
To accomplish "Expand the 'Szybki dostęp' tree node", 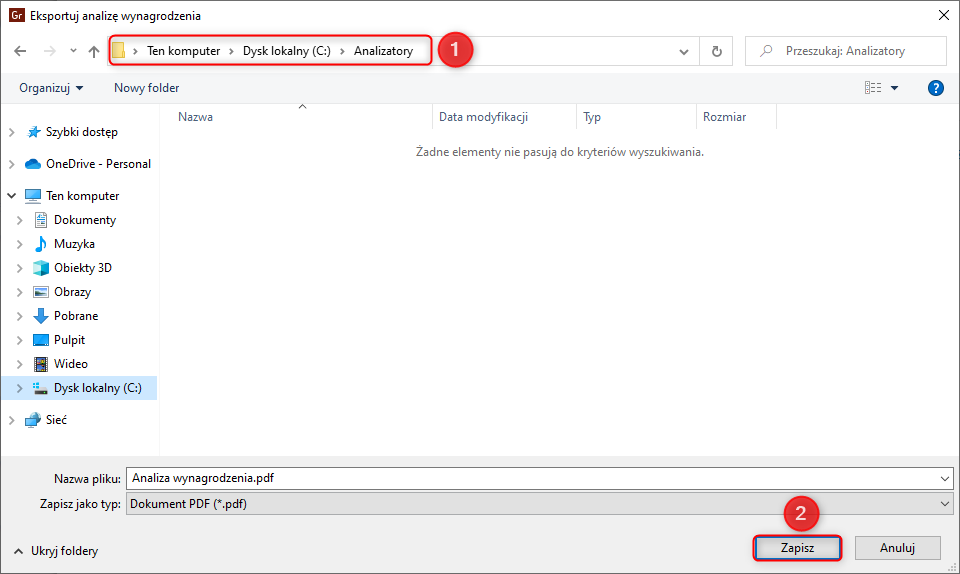I will [x=12, y=132].
